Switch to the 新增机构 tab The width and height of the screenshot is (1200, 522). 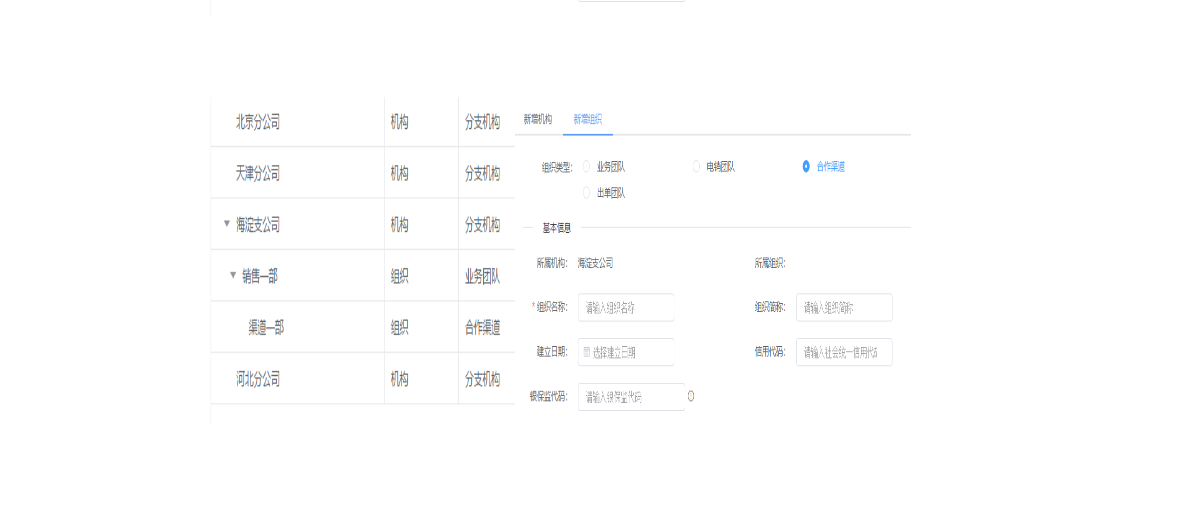pyautogui.click(x=537, y=119)
